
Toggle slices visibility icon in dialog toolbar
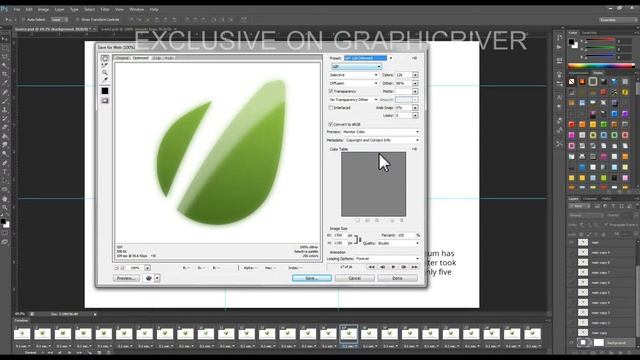coord(105,100)
